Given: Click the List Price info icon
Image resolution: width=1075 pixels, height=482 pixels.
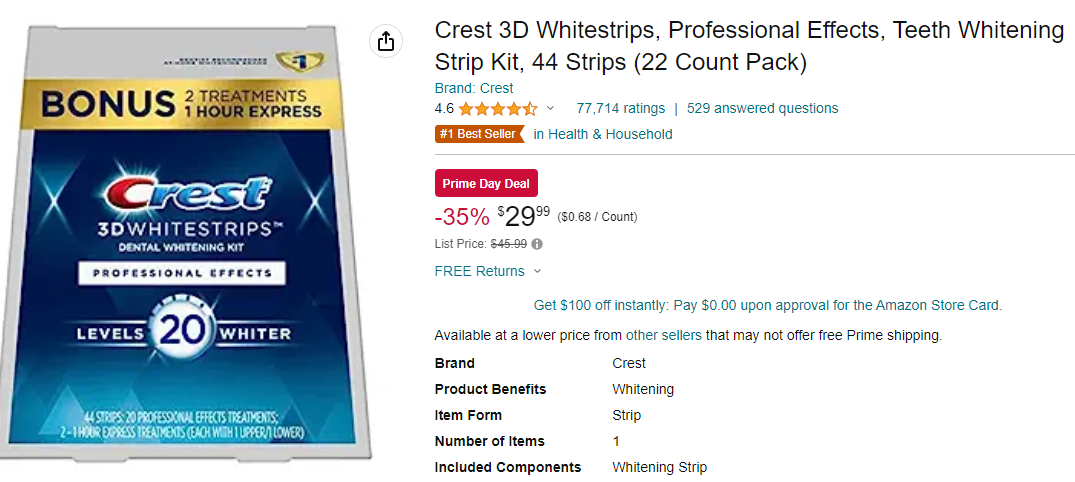Looking at the screenshot, I should [538, 244].
